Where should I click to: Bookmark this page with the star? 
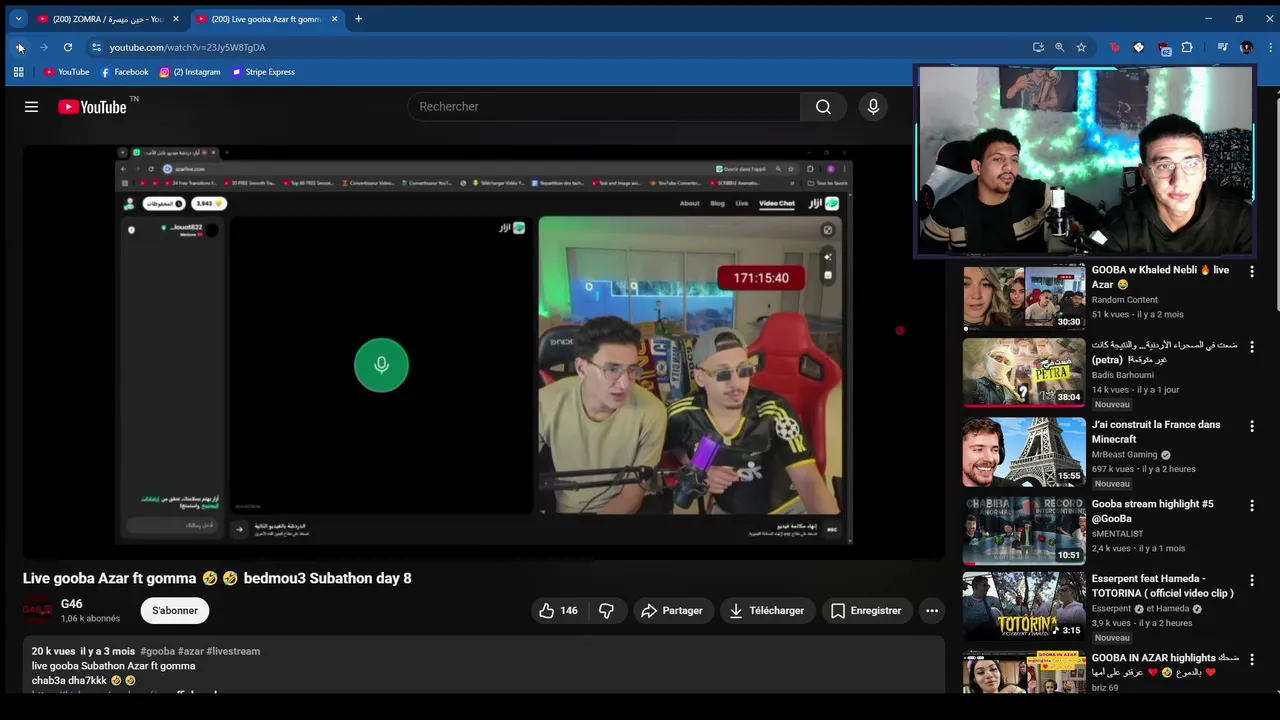[x=1081, y=47]
